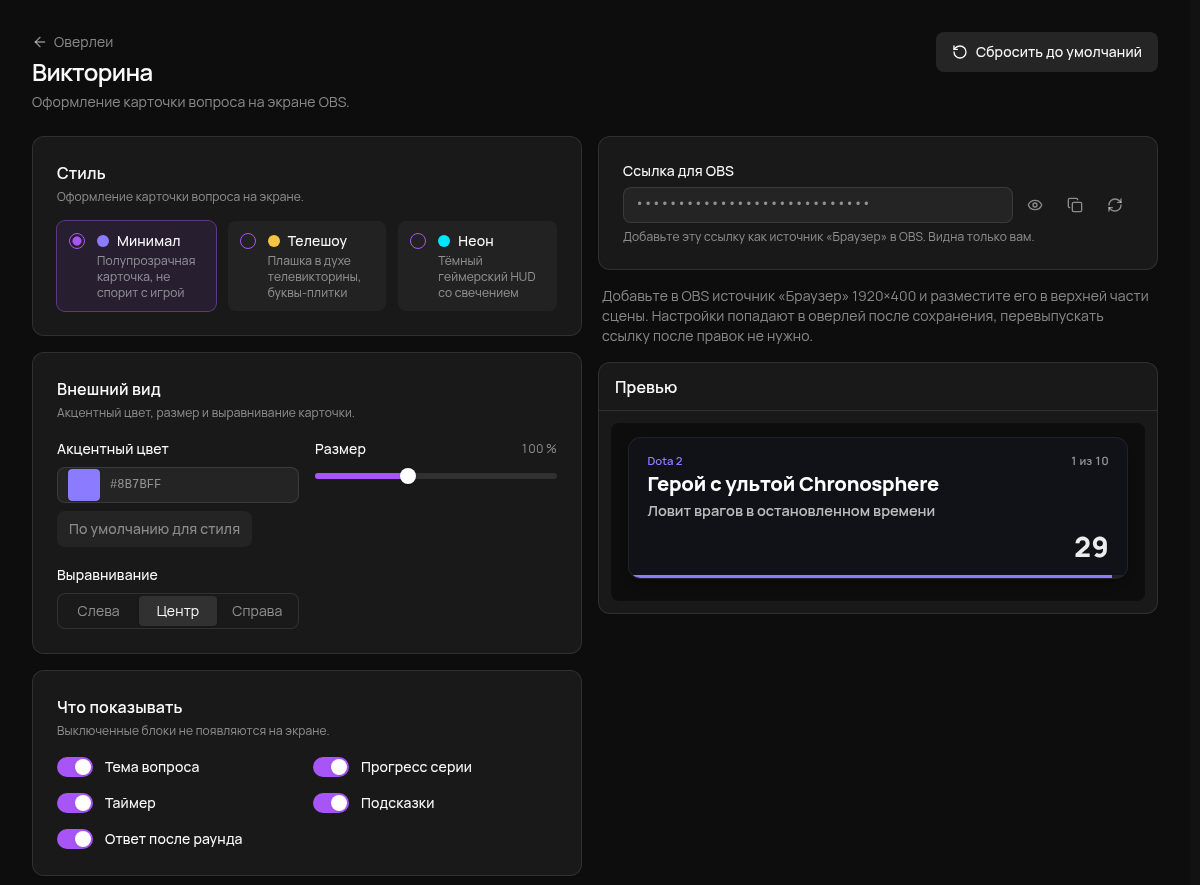Open the accent color swatch picker
The image size is (1200, 885).
84,485
